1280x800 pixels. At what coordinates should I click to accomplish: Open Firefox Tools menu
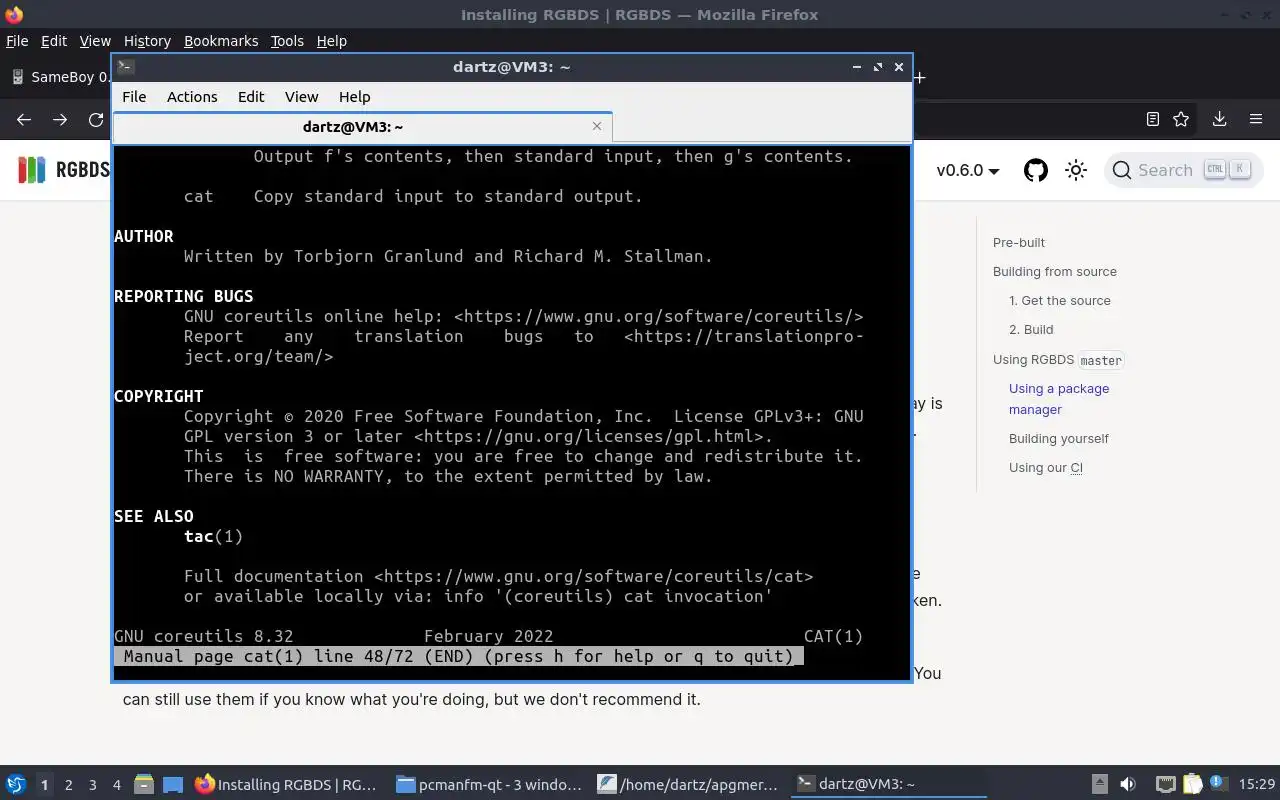287,41
